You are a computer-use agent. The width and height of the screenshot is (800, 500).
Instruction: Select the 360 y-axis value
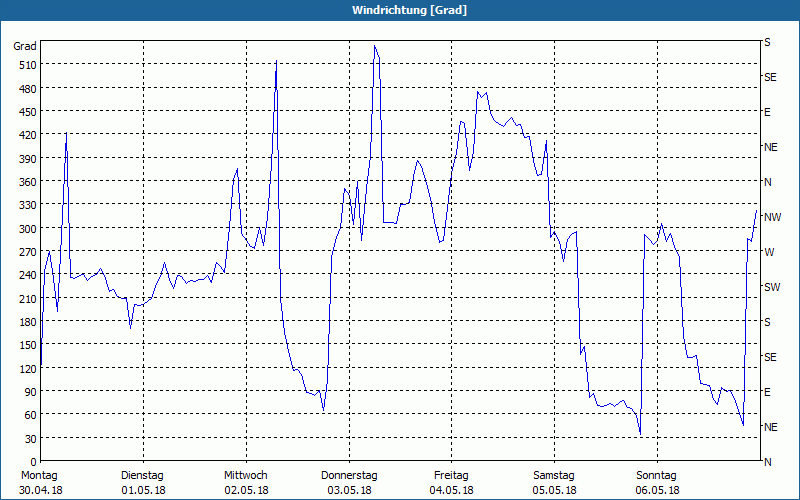coord(28,182)
